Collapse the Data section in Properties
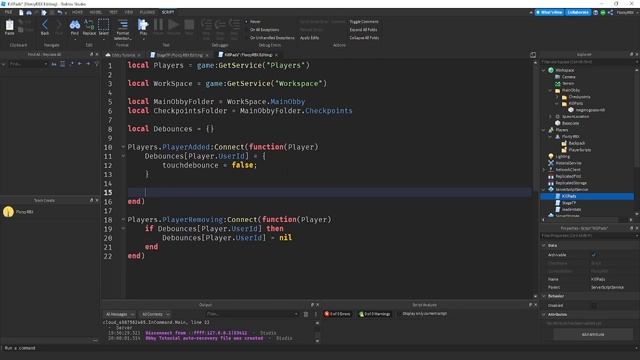The image size is (640, 360). click(x=544, y=246)
